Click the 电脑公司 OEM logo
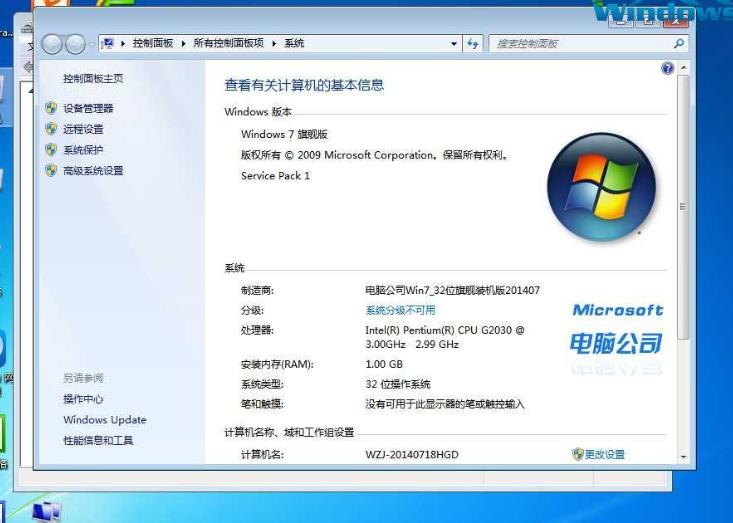 [x=617, y=344]
